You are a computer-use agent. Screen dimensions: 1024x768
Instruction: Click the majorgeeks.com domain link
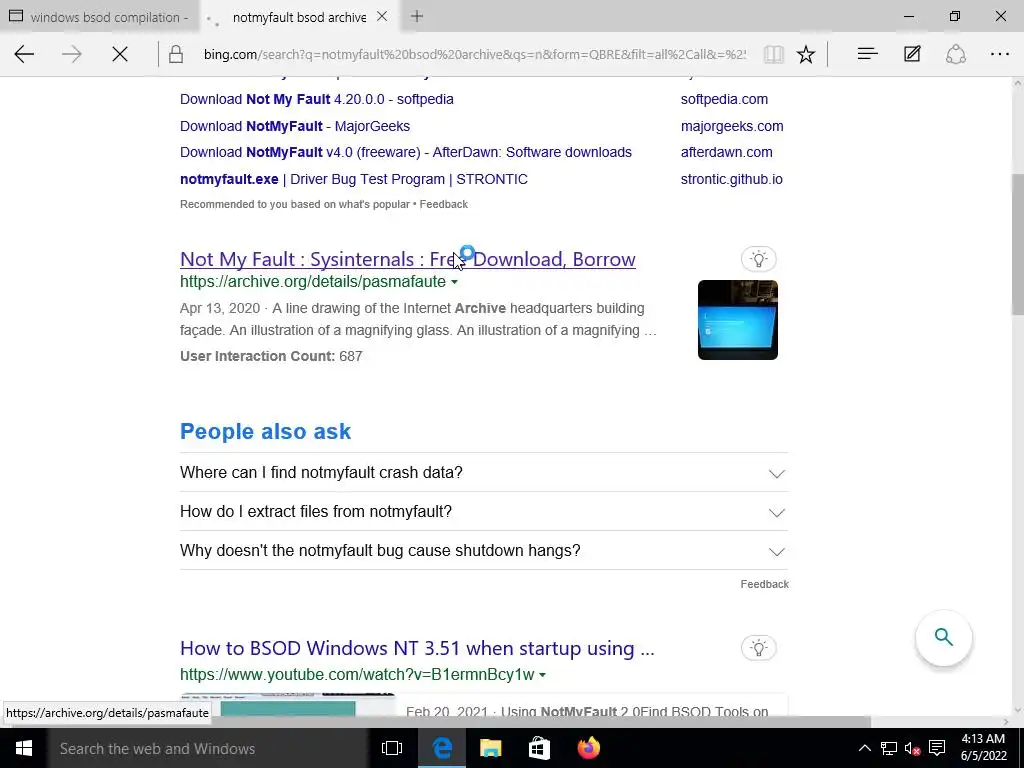tap(732, 126)
